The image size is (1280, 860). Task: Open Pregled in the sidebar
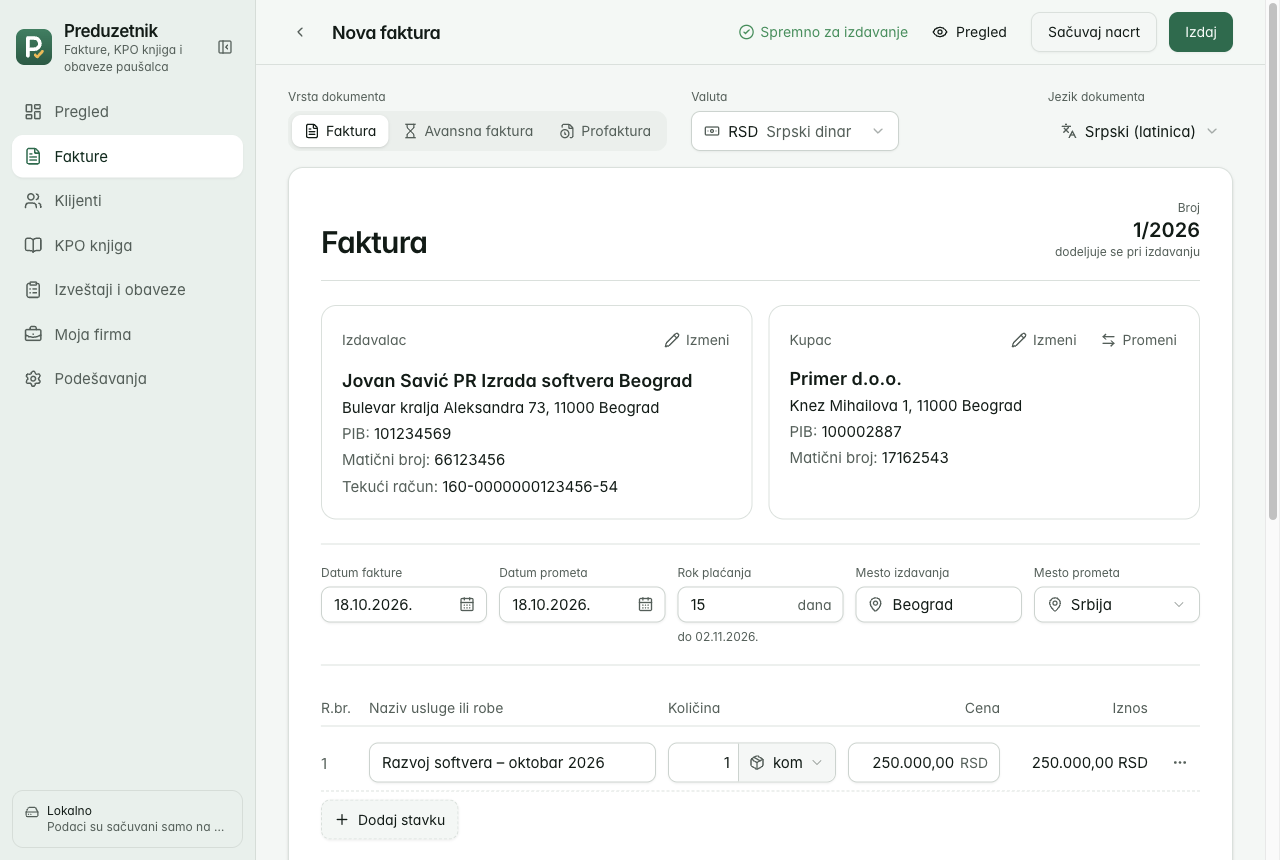click(127, 111)
